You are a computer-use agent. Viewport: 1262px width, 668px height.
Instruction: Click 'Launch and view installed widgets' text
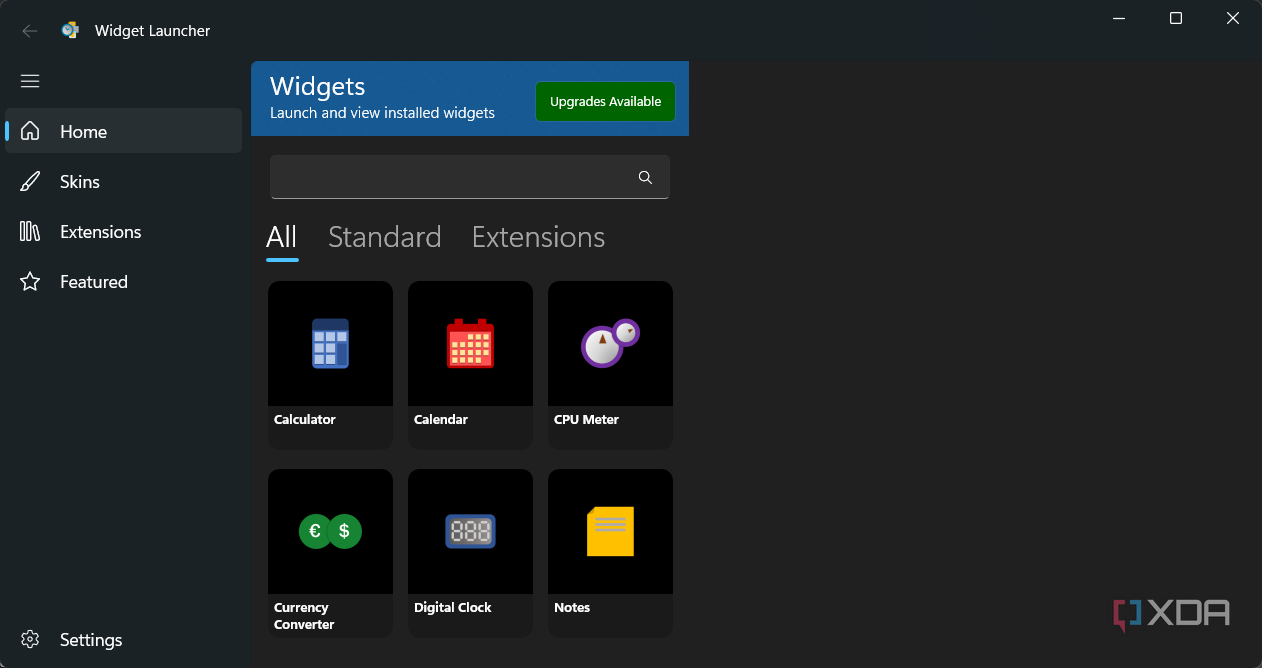click(x=382, y=113)
